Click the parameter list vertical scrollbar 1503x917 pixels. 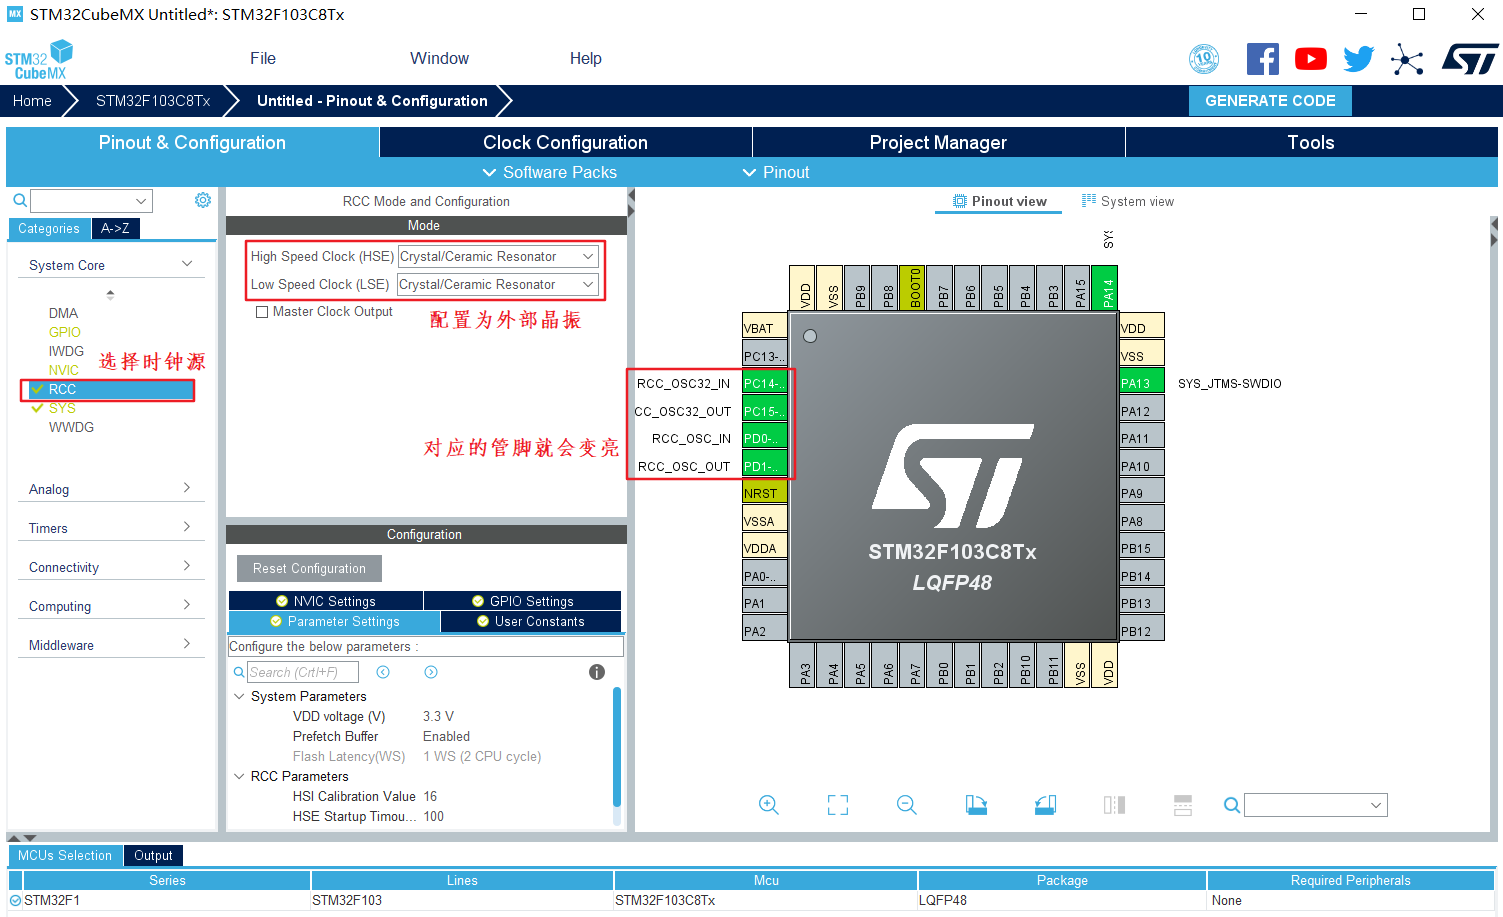click(x=616, y=746)
